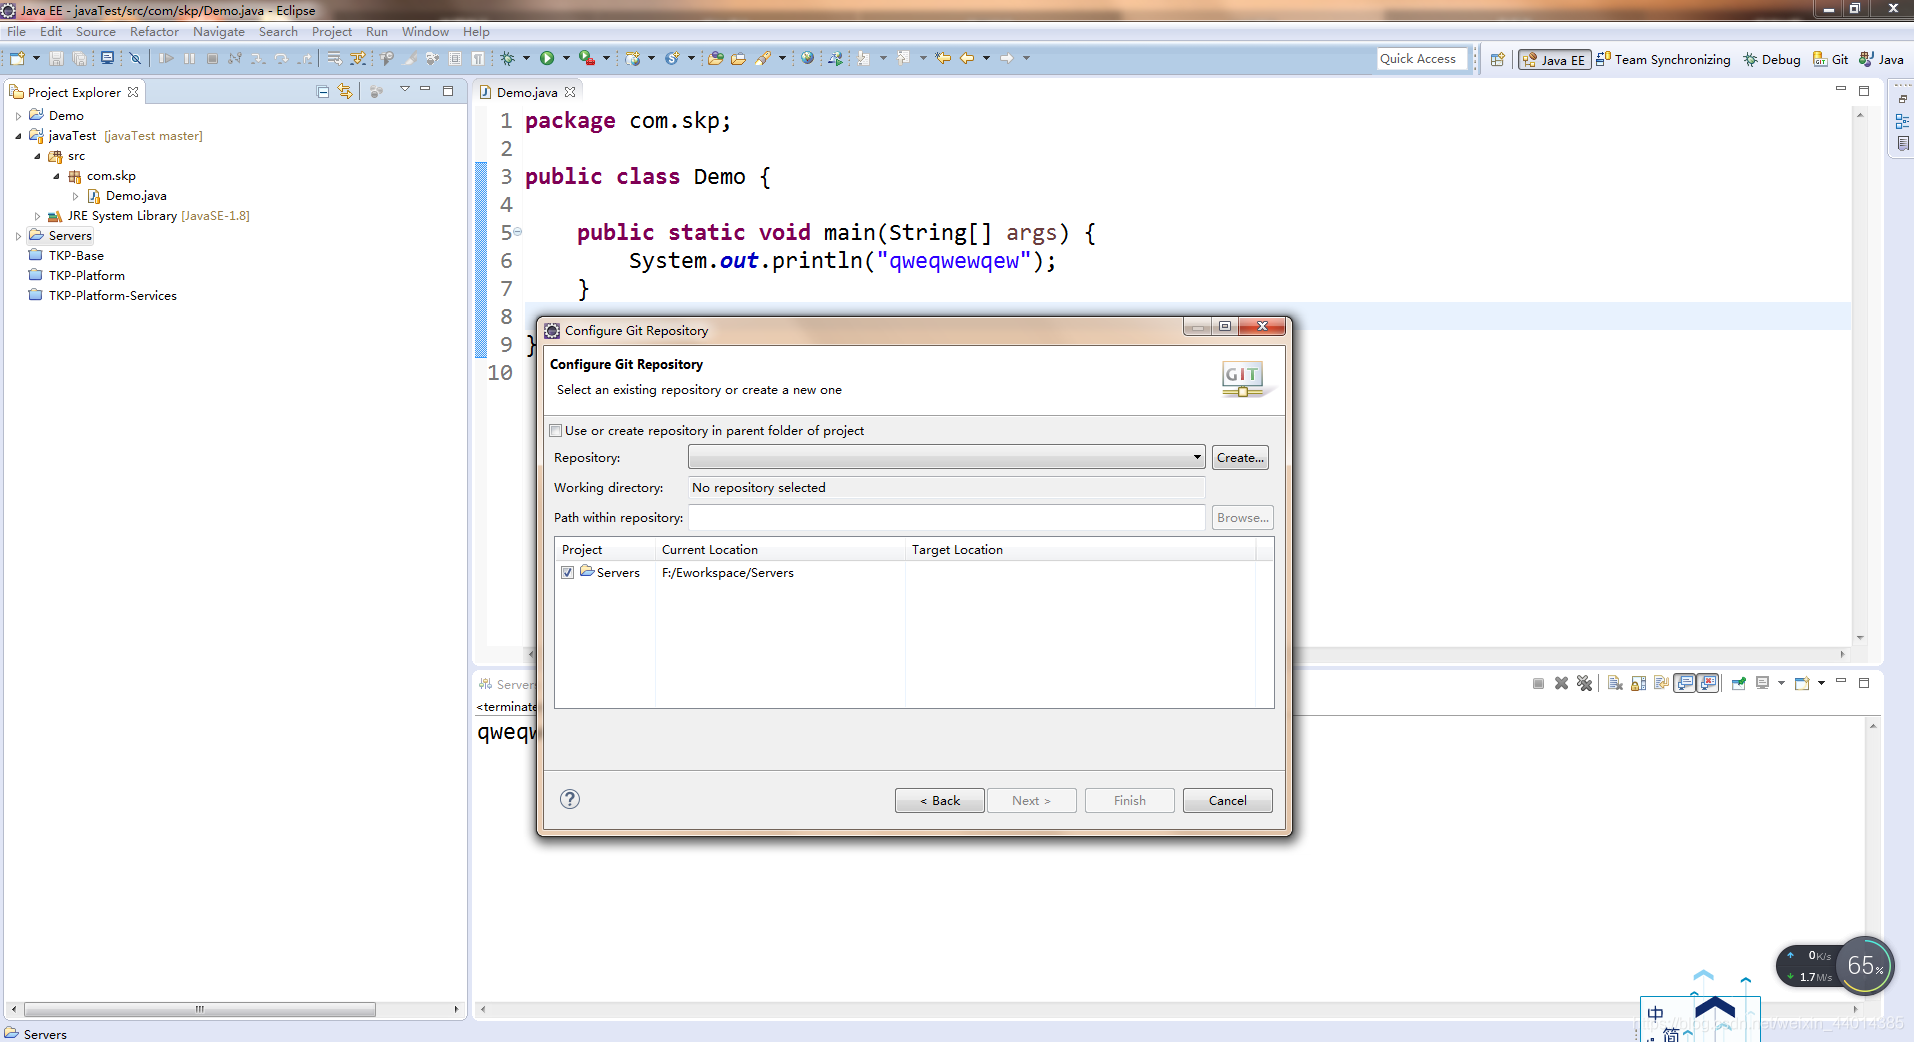Viewport: 1914px width, 1042px height.
Task: Expand the Demo project tree node
Action: [18, 116]
